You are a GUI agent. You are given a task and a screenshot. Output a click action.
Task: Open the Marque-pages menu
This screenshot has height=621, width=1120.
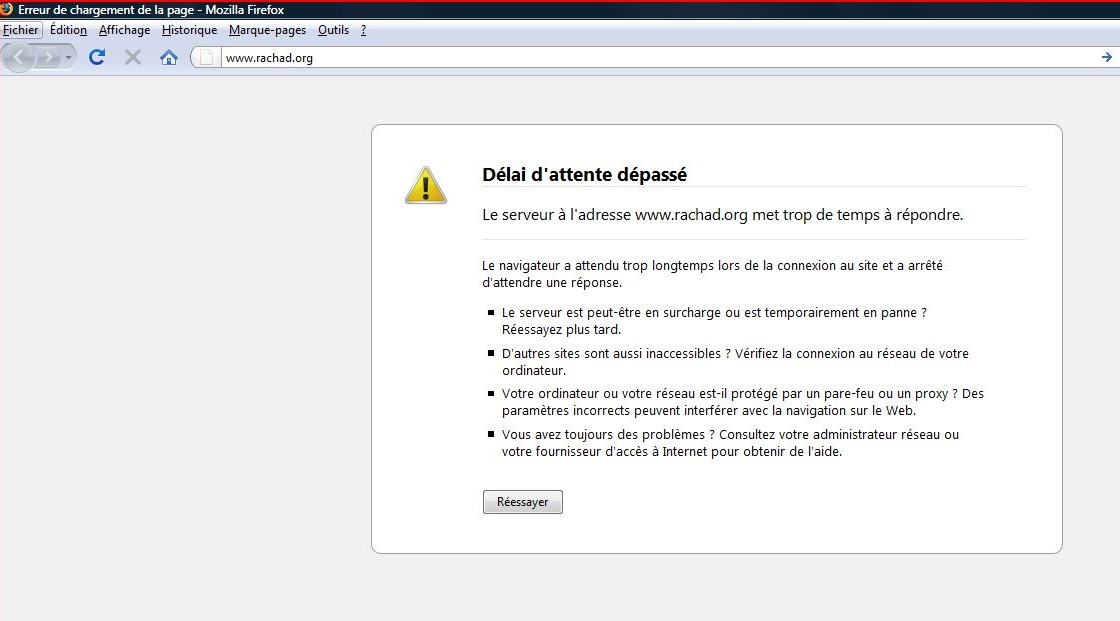[x=267, y=30]
